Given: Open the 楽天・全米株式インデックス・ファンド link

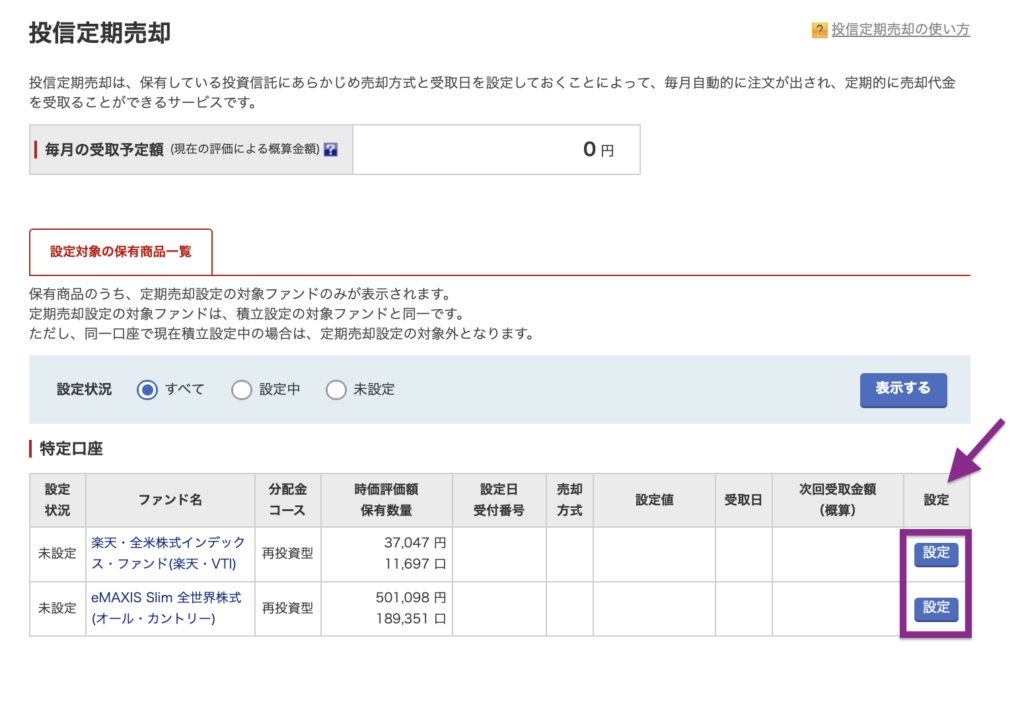Looking at the screenshot, I should (170, 553).
